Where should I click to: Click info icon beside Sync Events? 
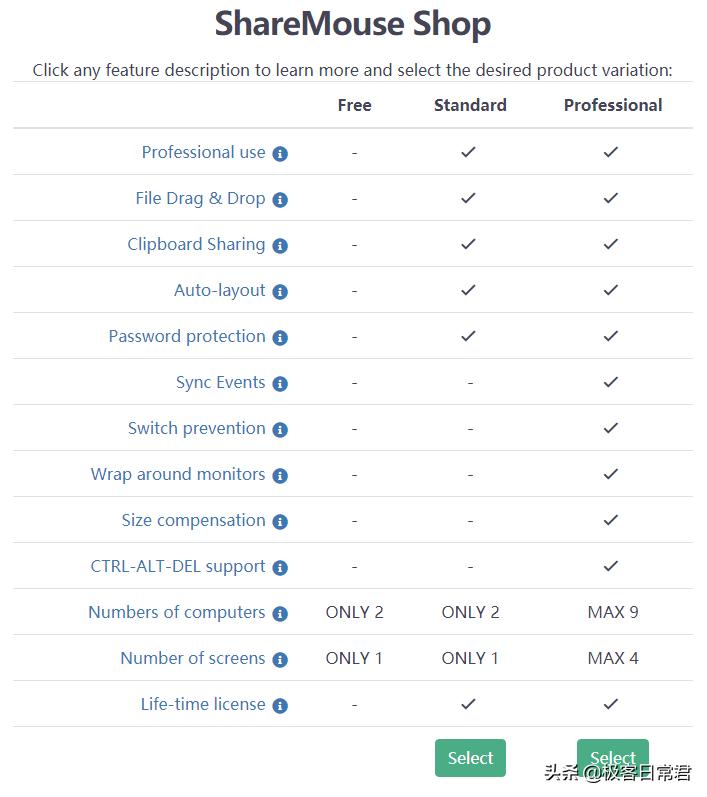tap(280, 384)
